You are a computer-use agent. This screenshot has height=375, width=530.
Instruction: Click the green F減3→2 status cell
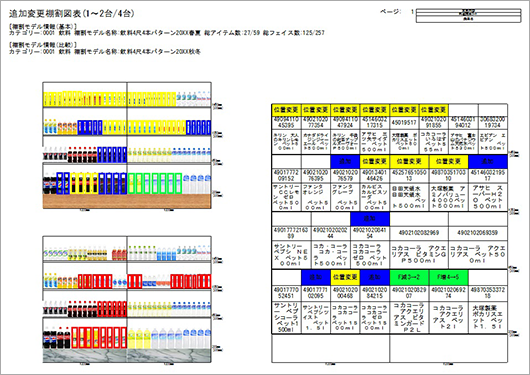(x=409, y=277)
